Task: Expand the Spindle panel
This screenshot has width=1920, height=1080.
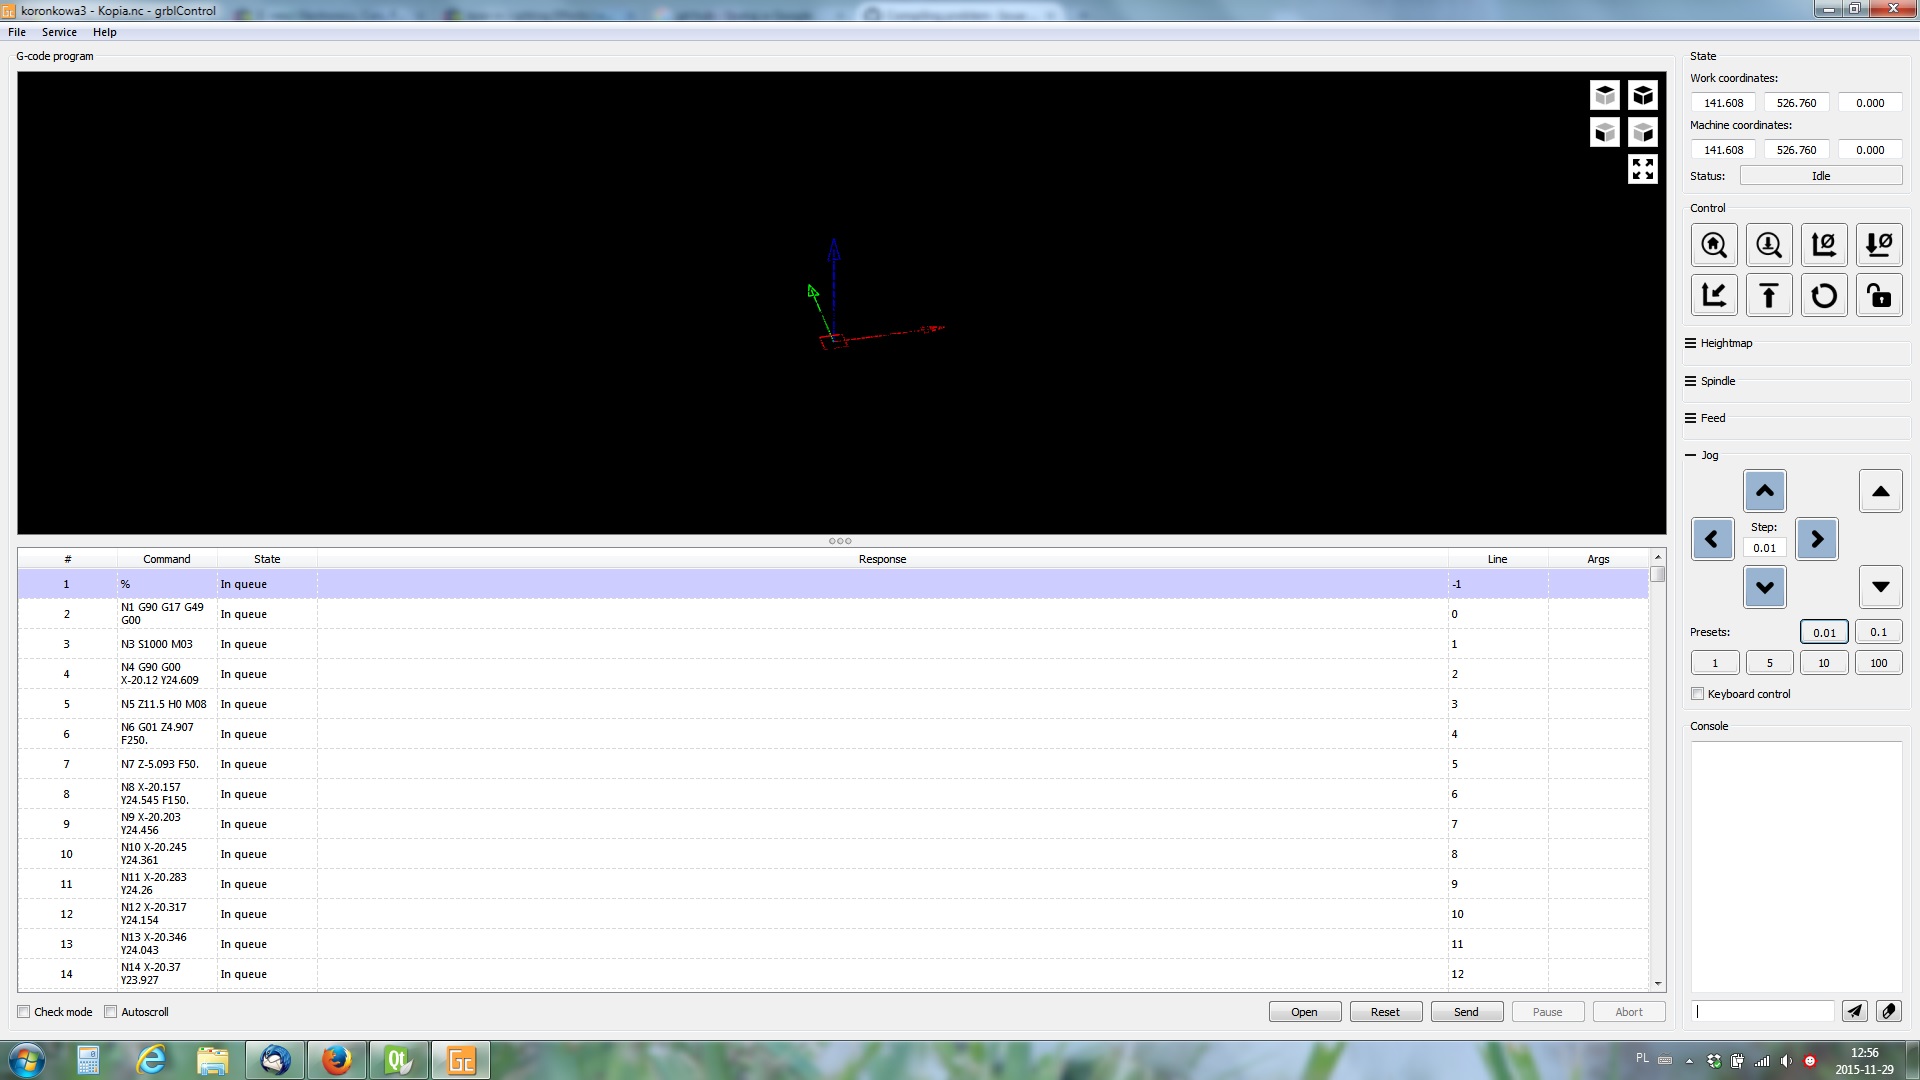Action: [1717, 381]
